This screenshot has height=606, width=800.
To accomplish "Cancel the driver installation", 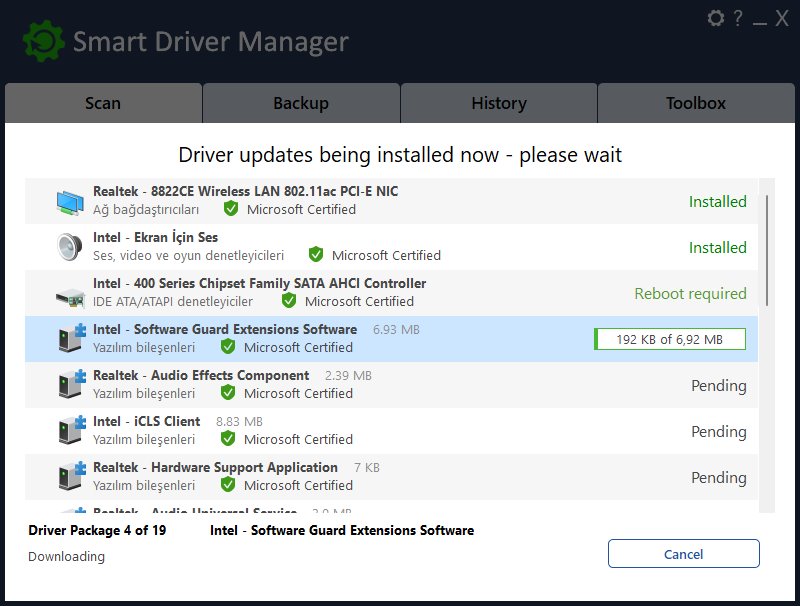I will tap(684, 553).
